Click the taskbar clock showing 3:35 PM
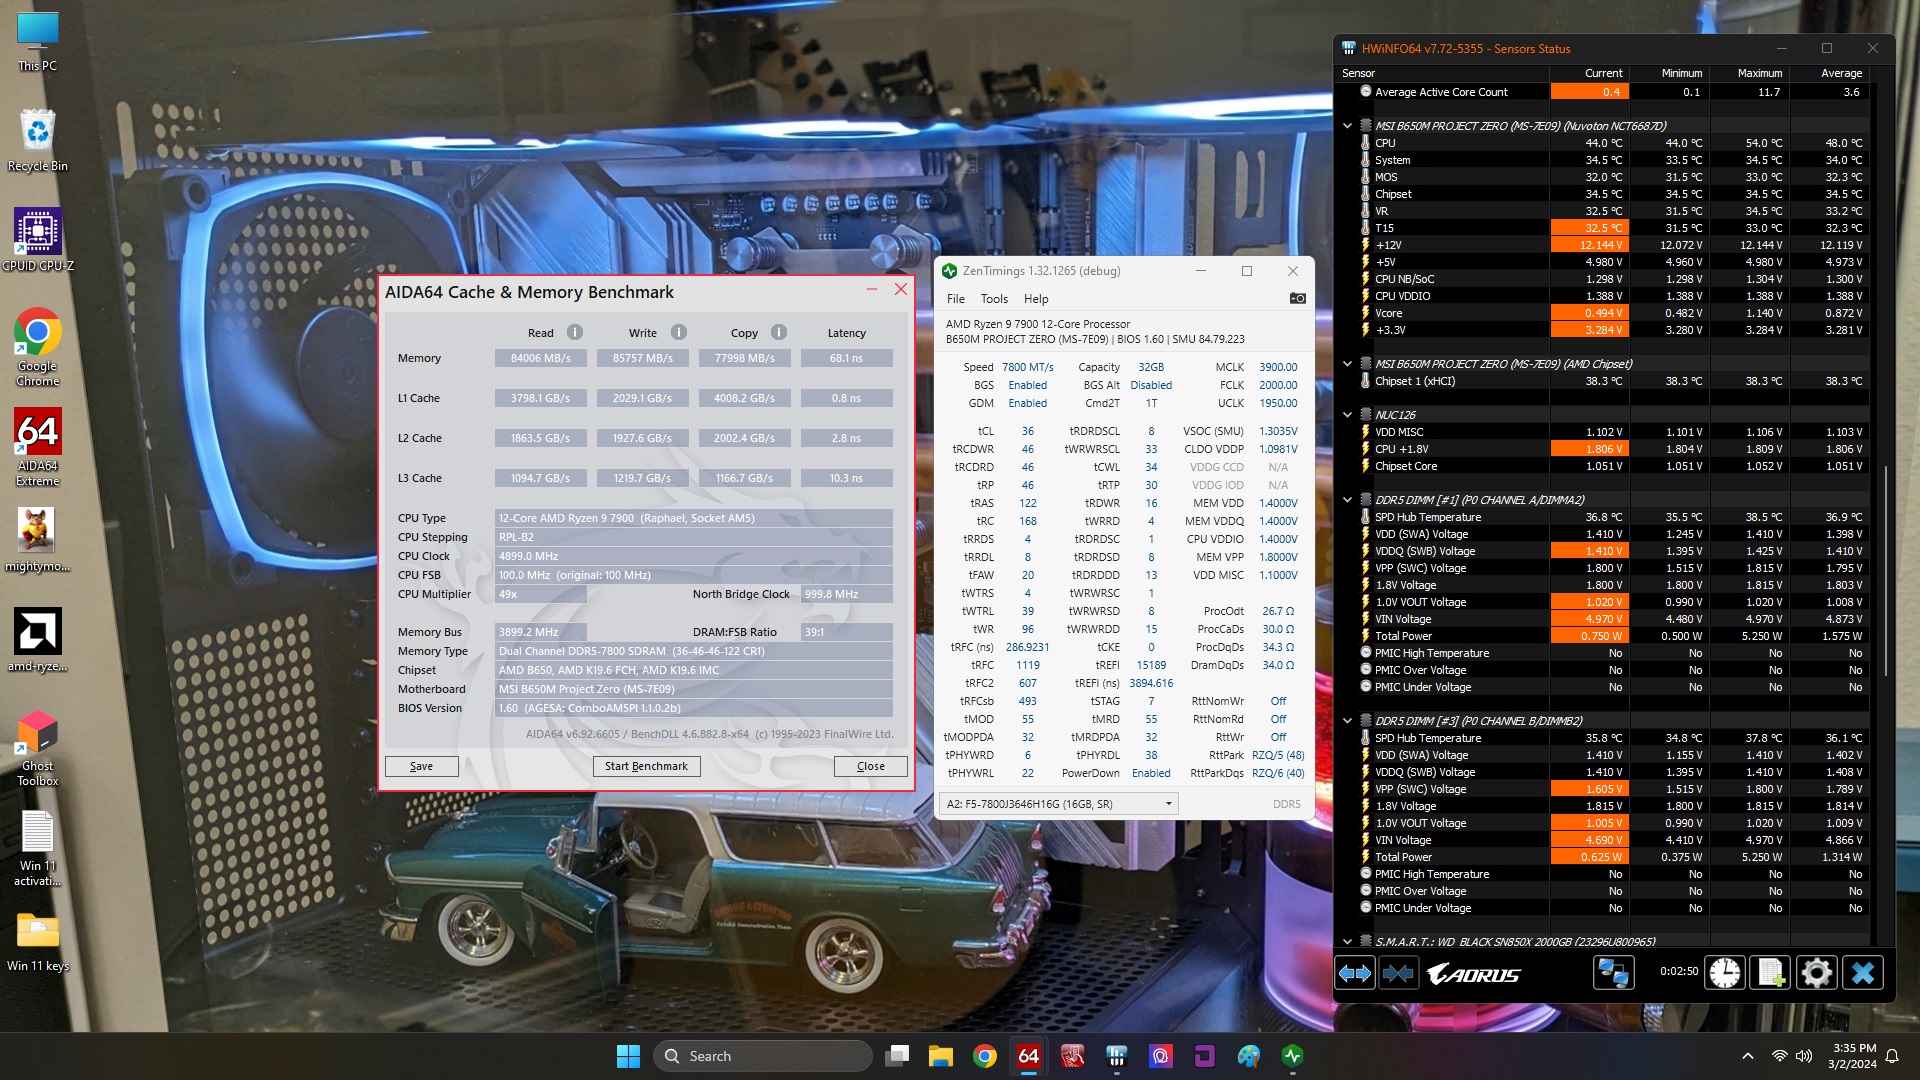This screenshot has width=1920, height=1080. 1853,1056
